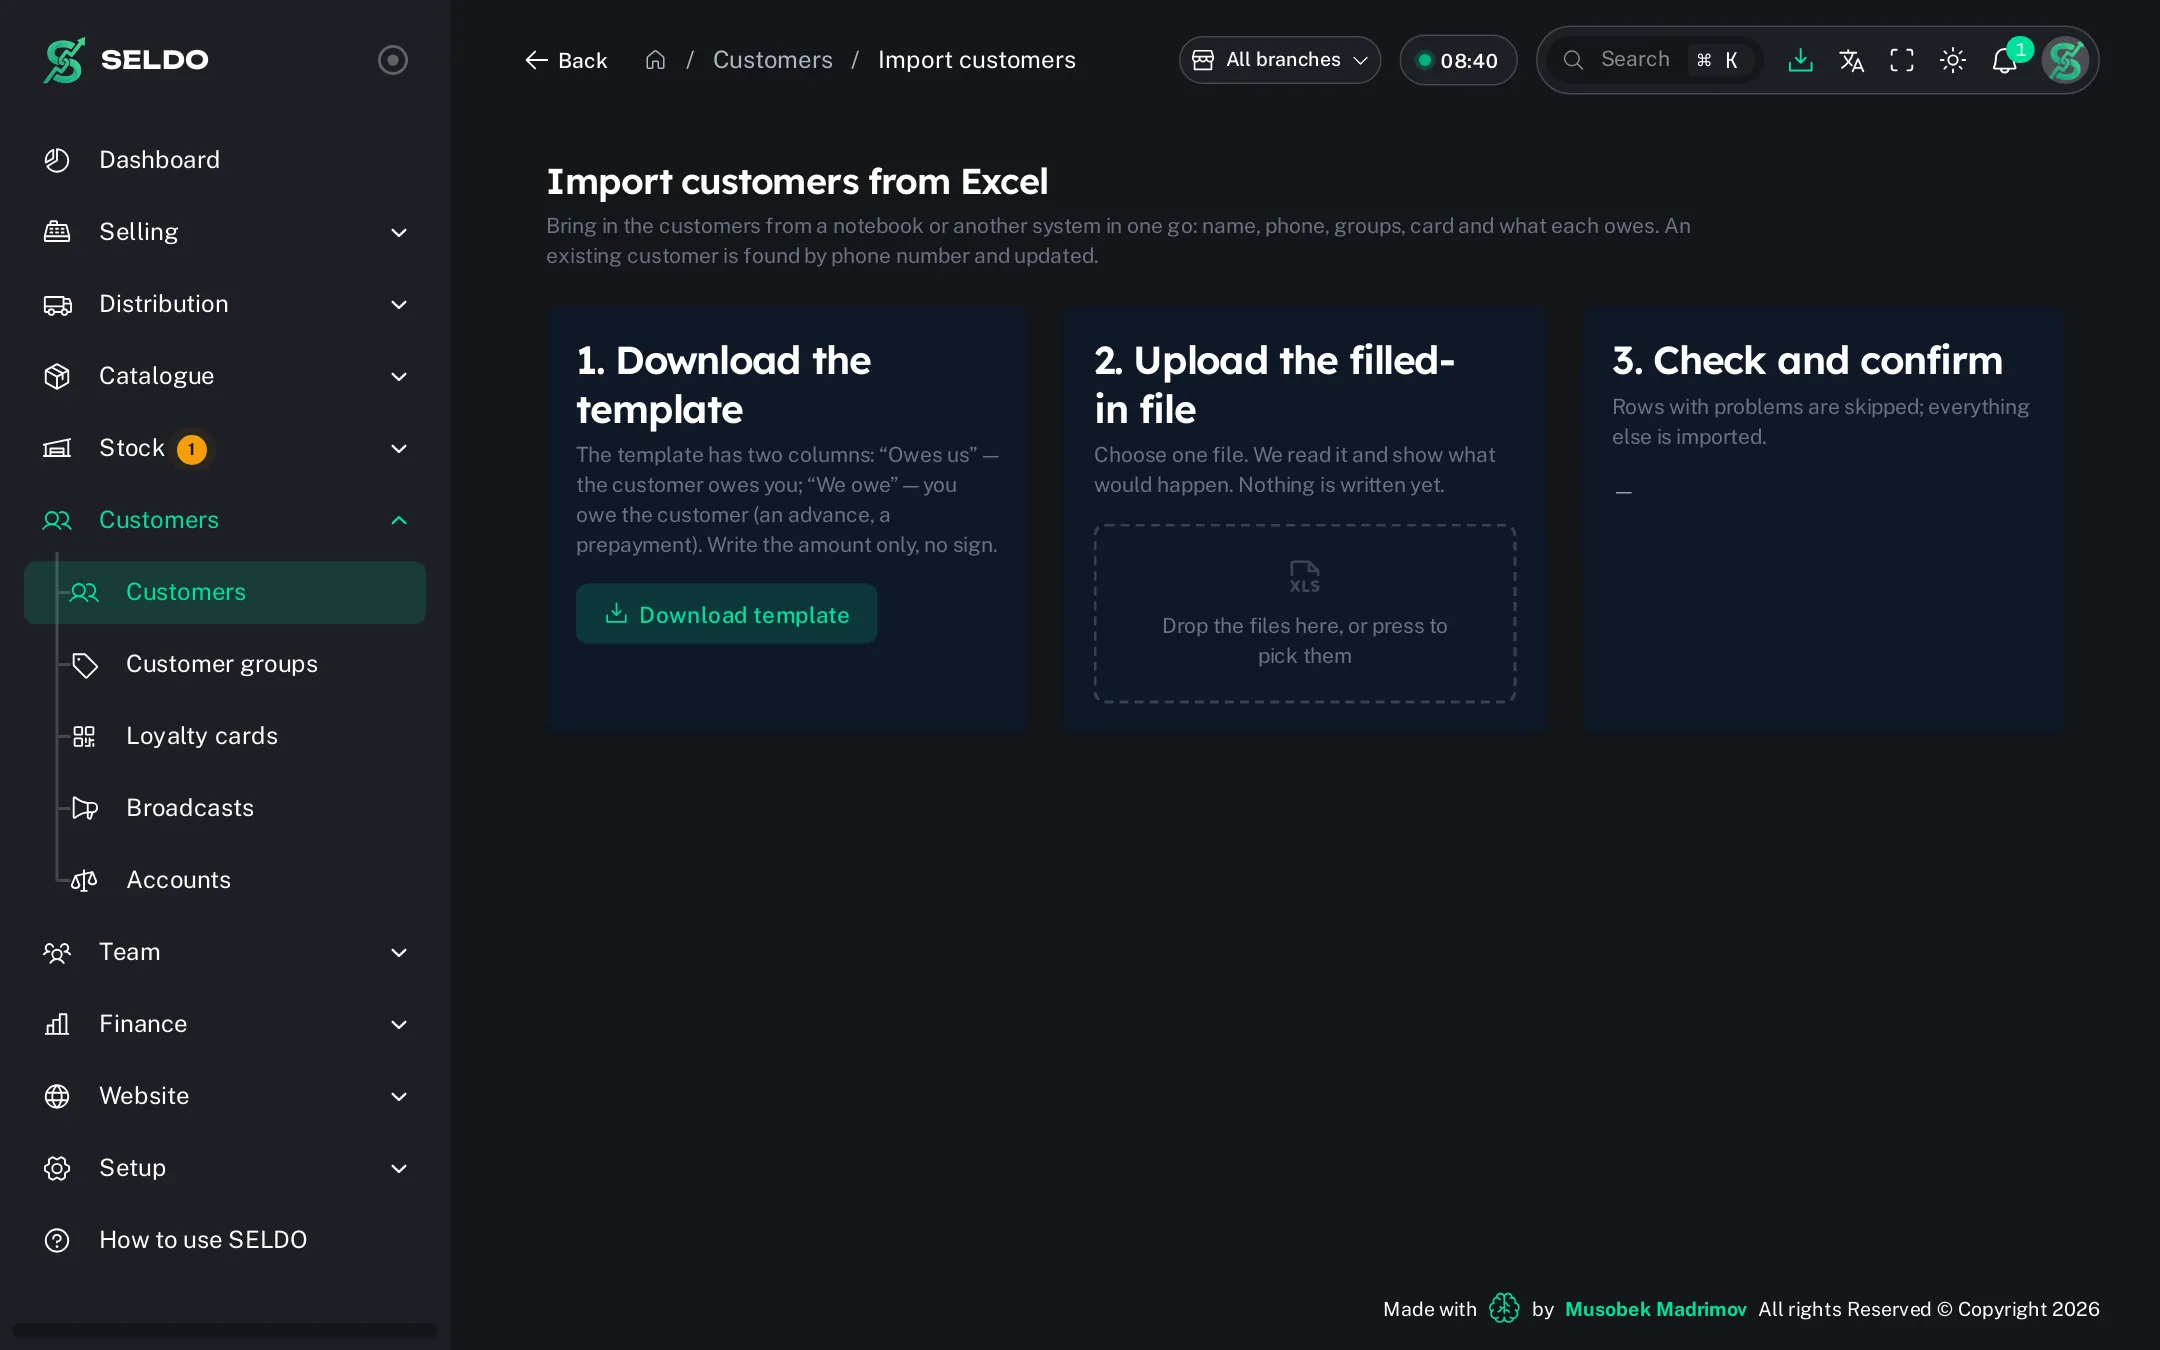Collapse the Customers menu chevron

coord(399,520)
